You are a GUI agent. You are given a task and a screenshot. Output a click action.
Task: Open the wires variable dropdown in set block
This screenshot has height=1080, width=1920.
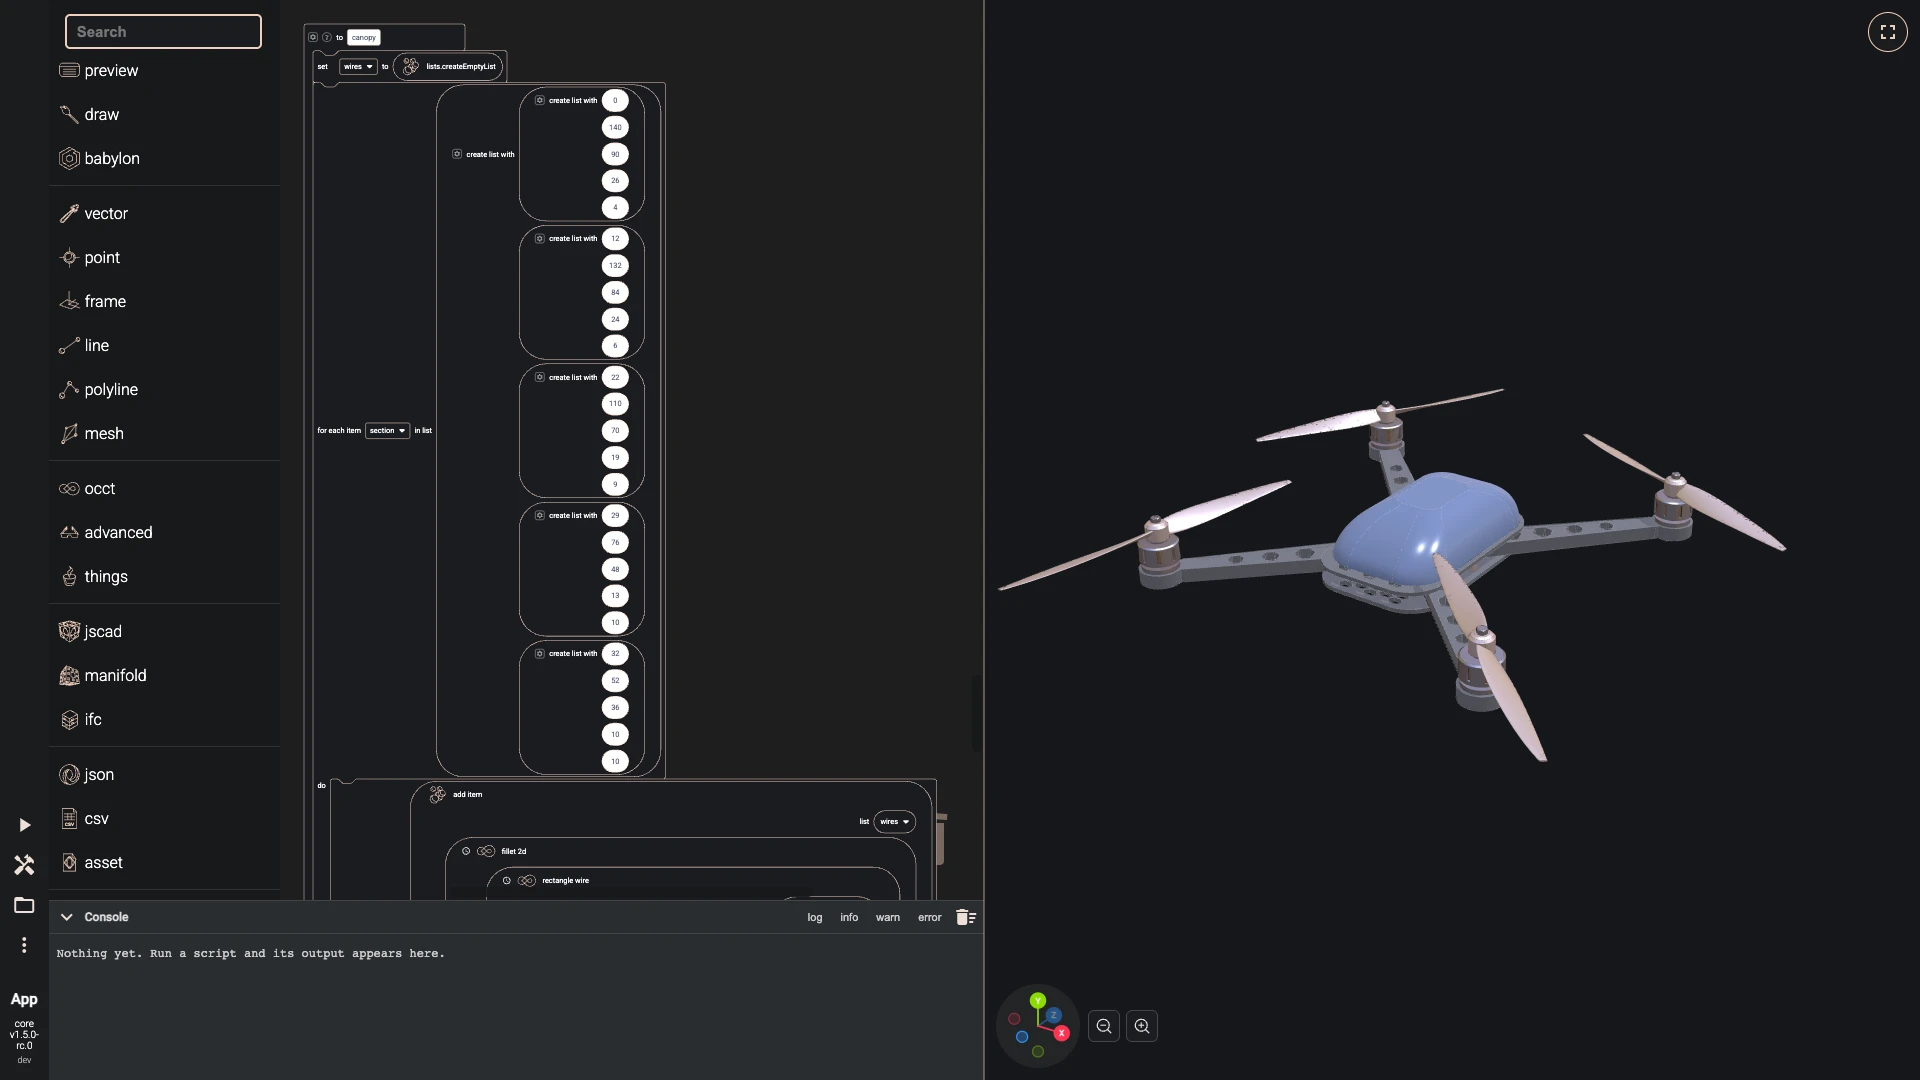358,67
